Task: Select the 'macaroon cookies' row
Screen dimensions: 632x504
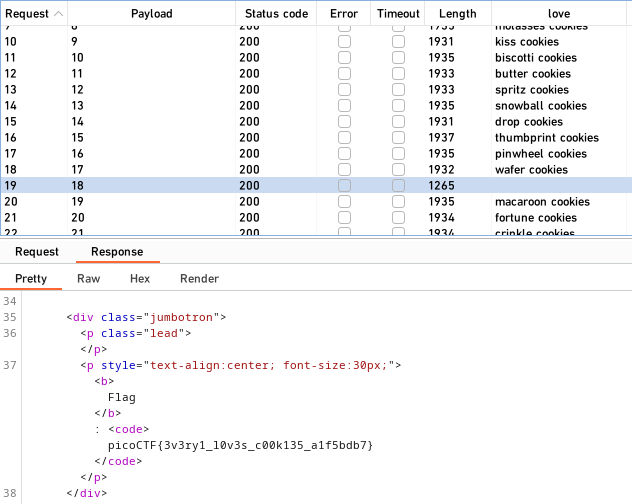Action: tap(316, 201)
